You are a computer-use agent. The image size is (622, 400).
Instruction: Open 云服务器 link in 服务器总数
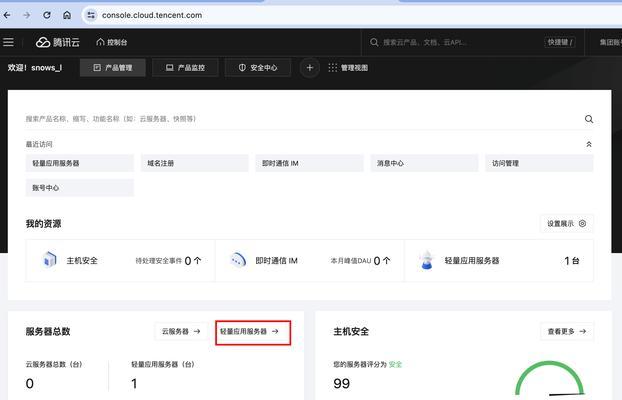[x=181, y=331]
